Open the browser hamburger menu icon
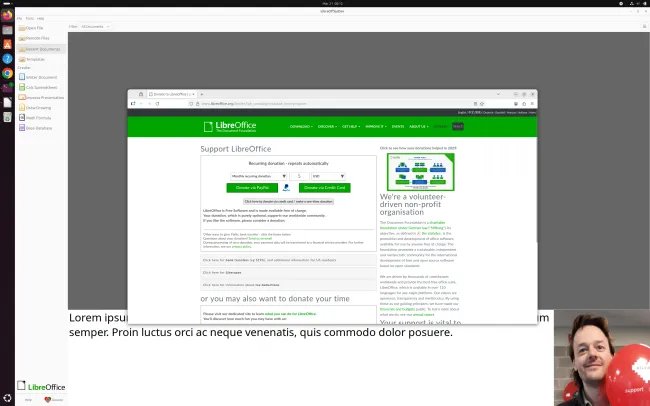 pyautogui.click(x=532, y=104)
